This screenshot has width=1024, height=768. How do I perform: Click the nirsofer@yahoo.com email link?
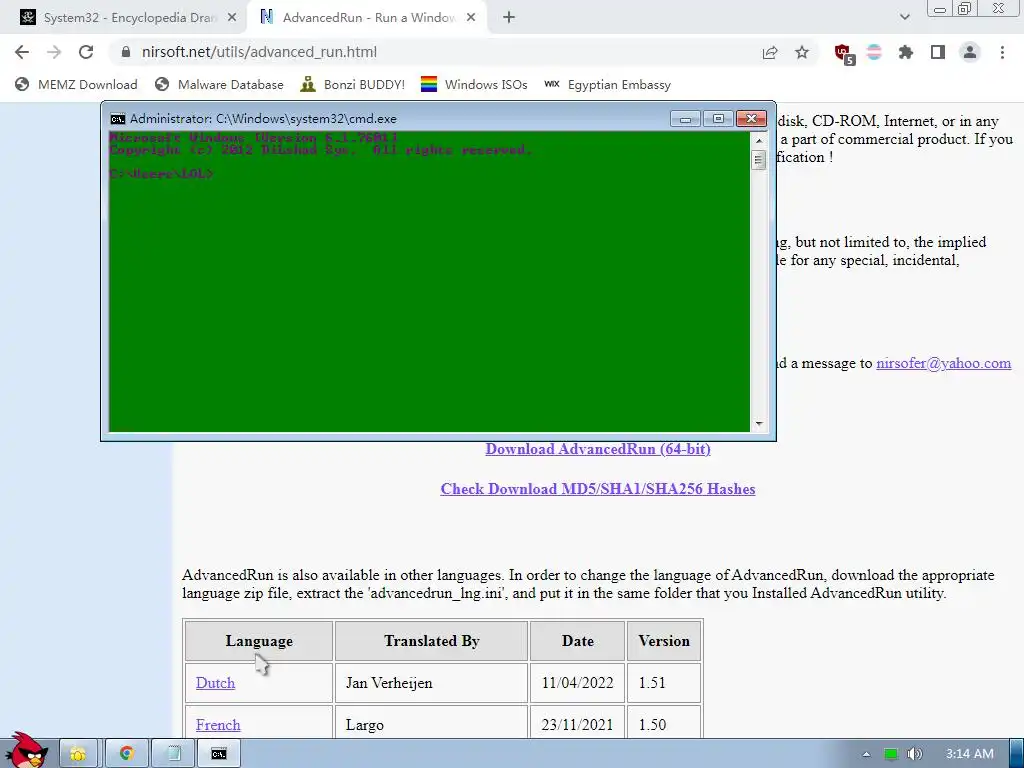[943, 363]
